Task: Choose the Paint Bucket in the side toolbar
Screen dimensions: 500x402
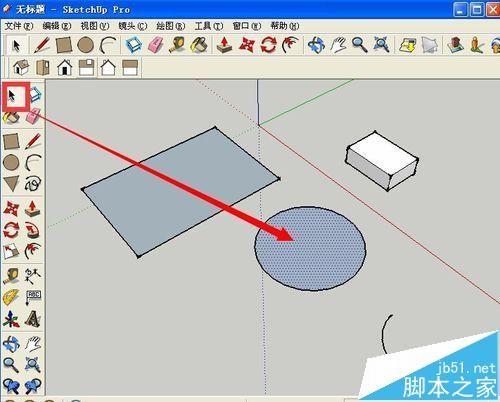Action: point(11,118)
